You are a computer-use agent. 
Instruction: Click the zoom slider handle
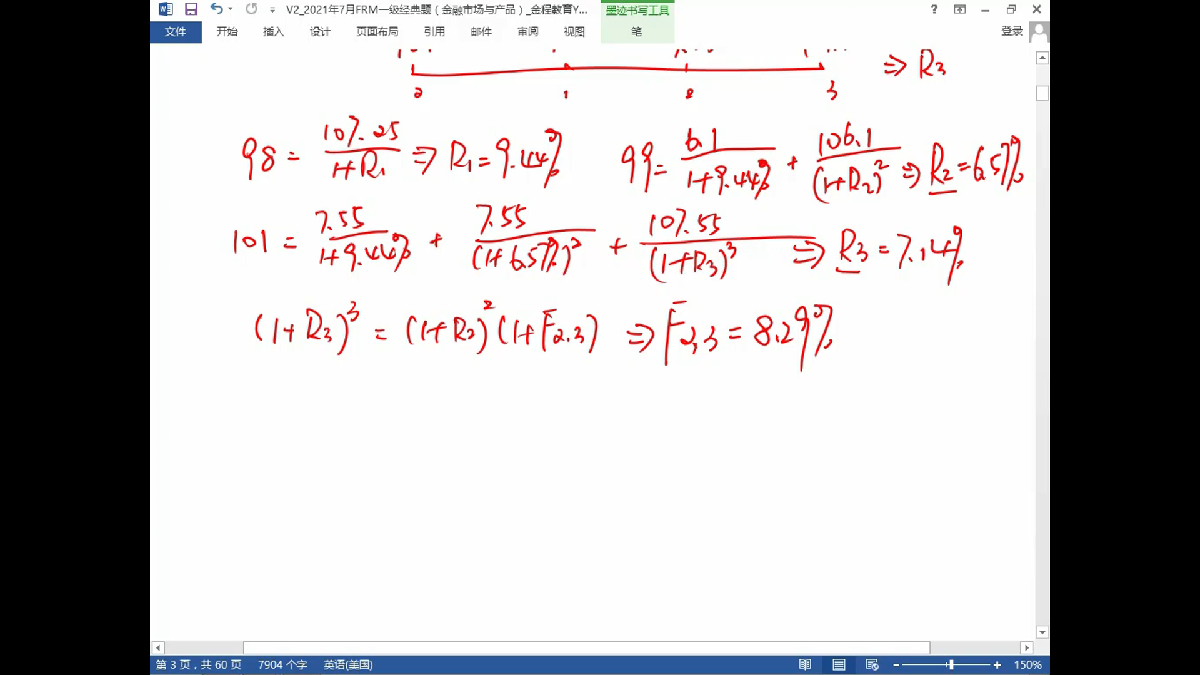click(x=951, y=665)
